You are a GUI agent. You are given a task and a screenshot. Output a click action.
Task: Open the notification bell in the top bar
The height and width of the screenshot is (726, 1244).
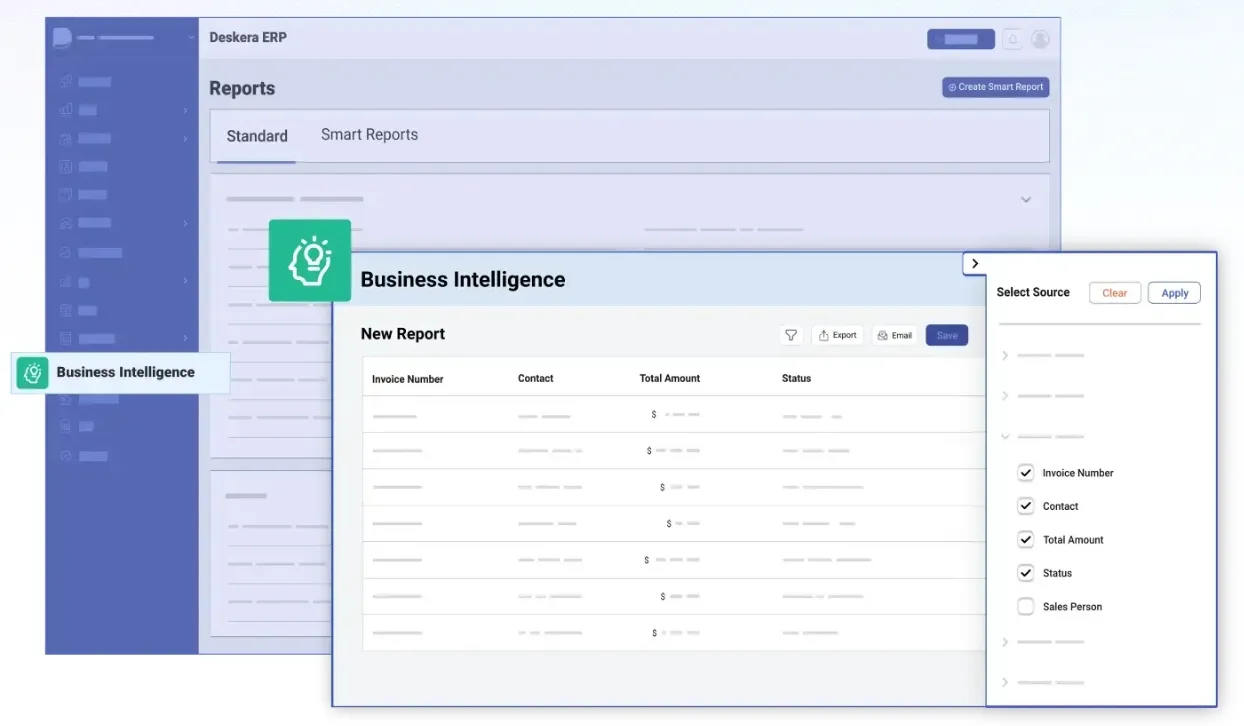(x=1012, y=39)
